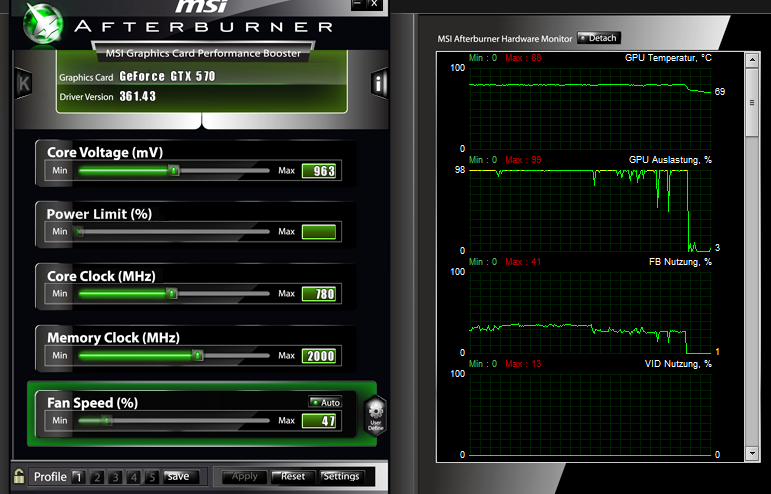Click the driver version 361.43 text
The width and height of the screenshot is (771, 494).
tap(138, 96)
